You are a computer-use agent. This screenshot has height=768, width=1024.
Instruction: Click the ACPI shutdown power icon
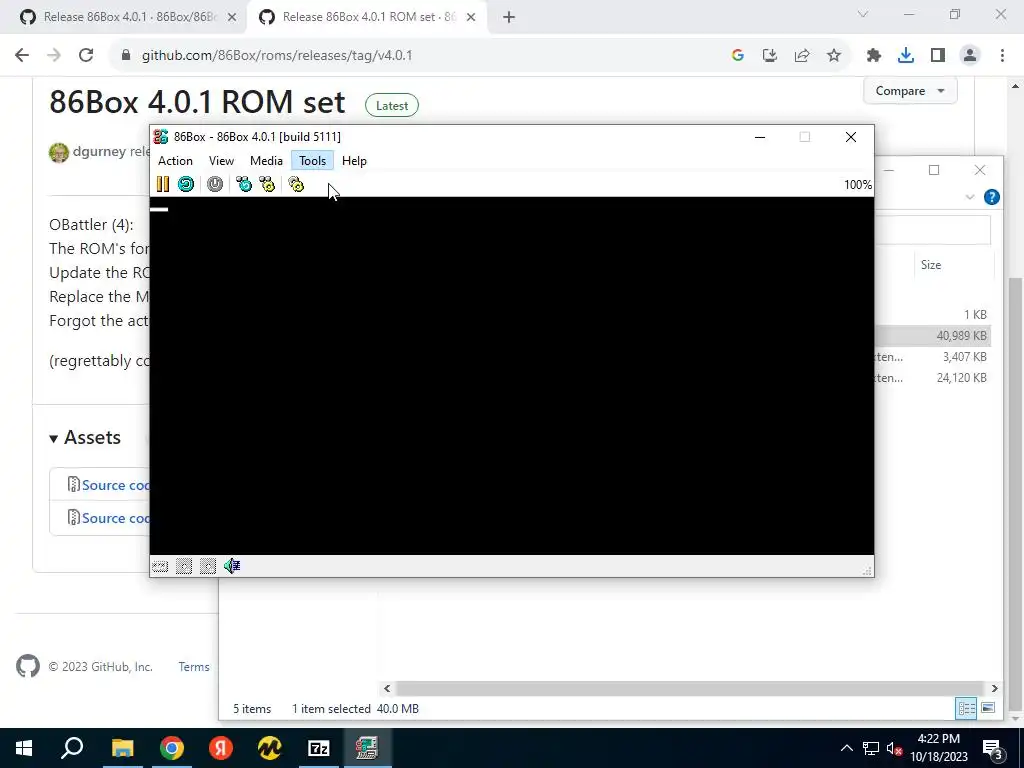215,184
